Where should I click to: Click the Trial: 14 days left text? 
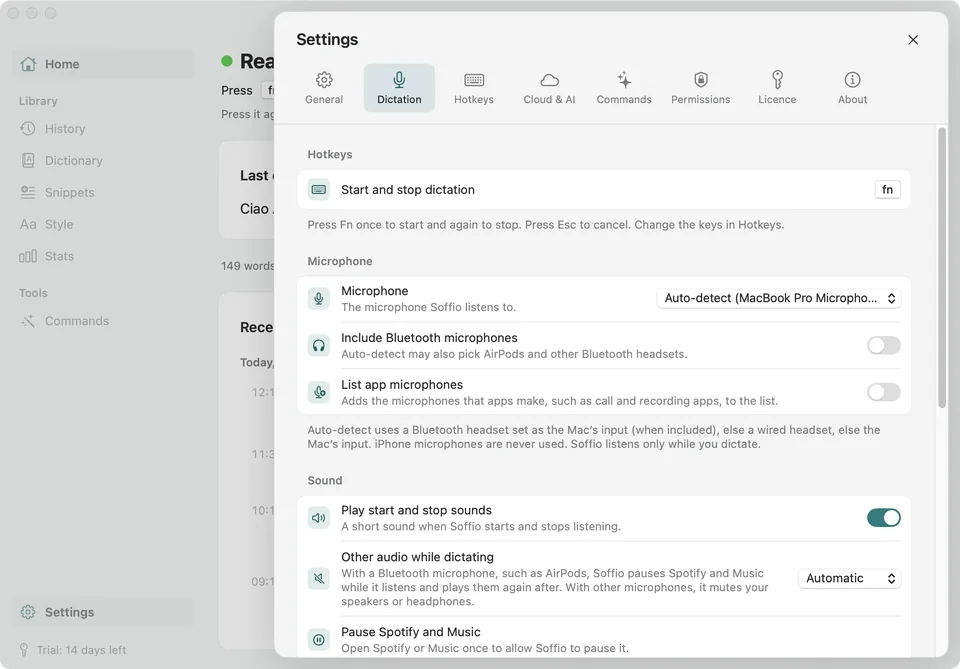(x=81, y=650)
